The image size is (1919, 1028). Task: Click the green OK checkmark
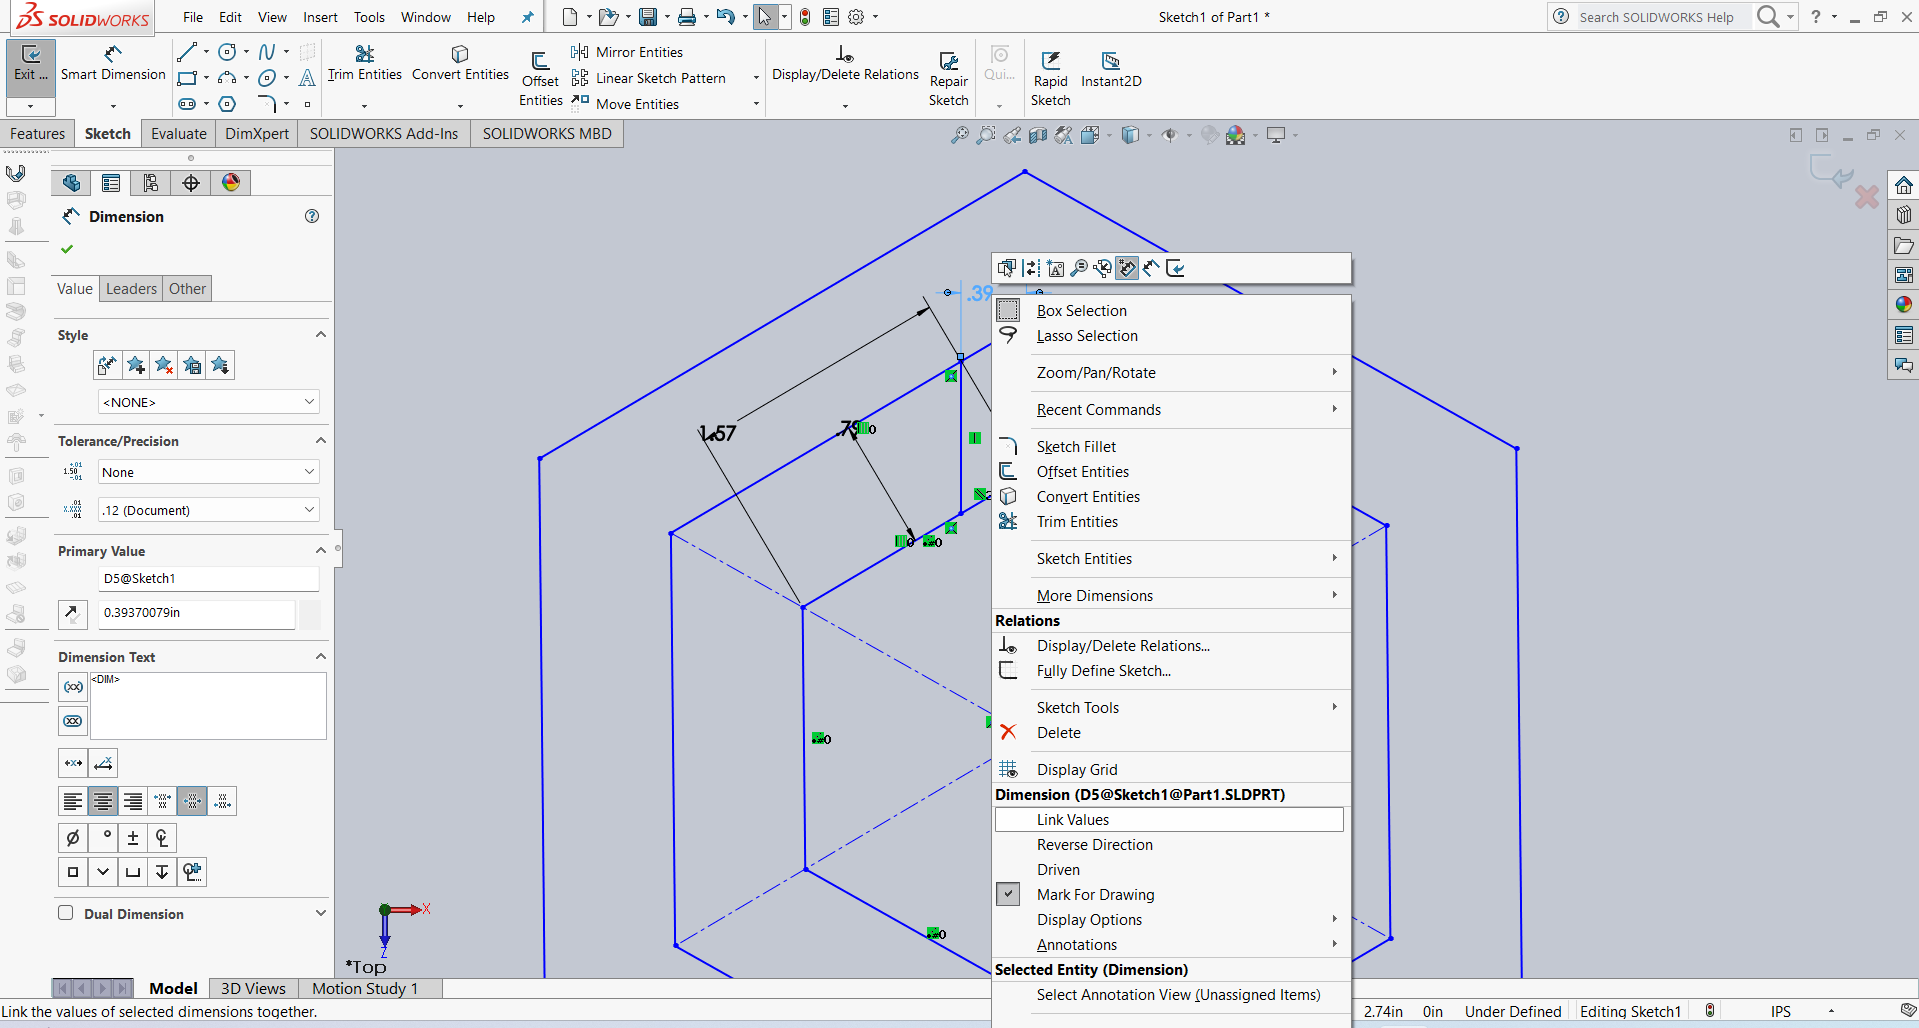[67, 249]
